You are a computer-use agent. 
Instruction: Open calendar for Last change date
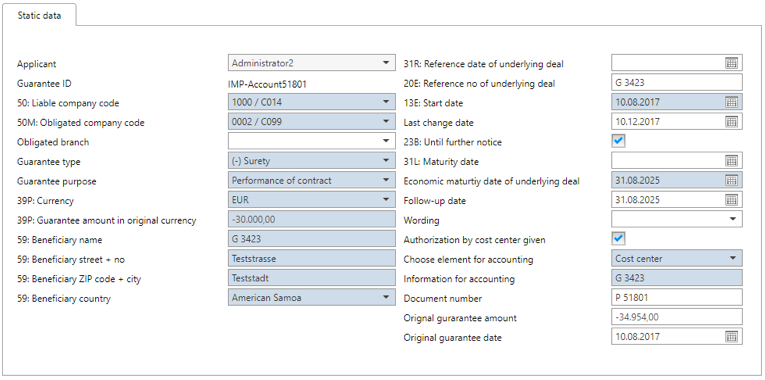731,121
